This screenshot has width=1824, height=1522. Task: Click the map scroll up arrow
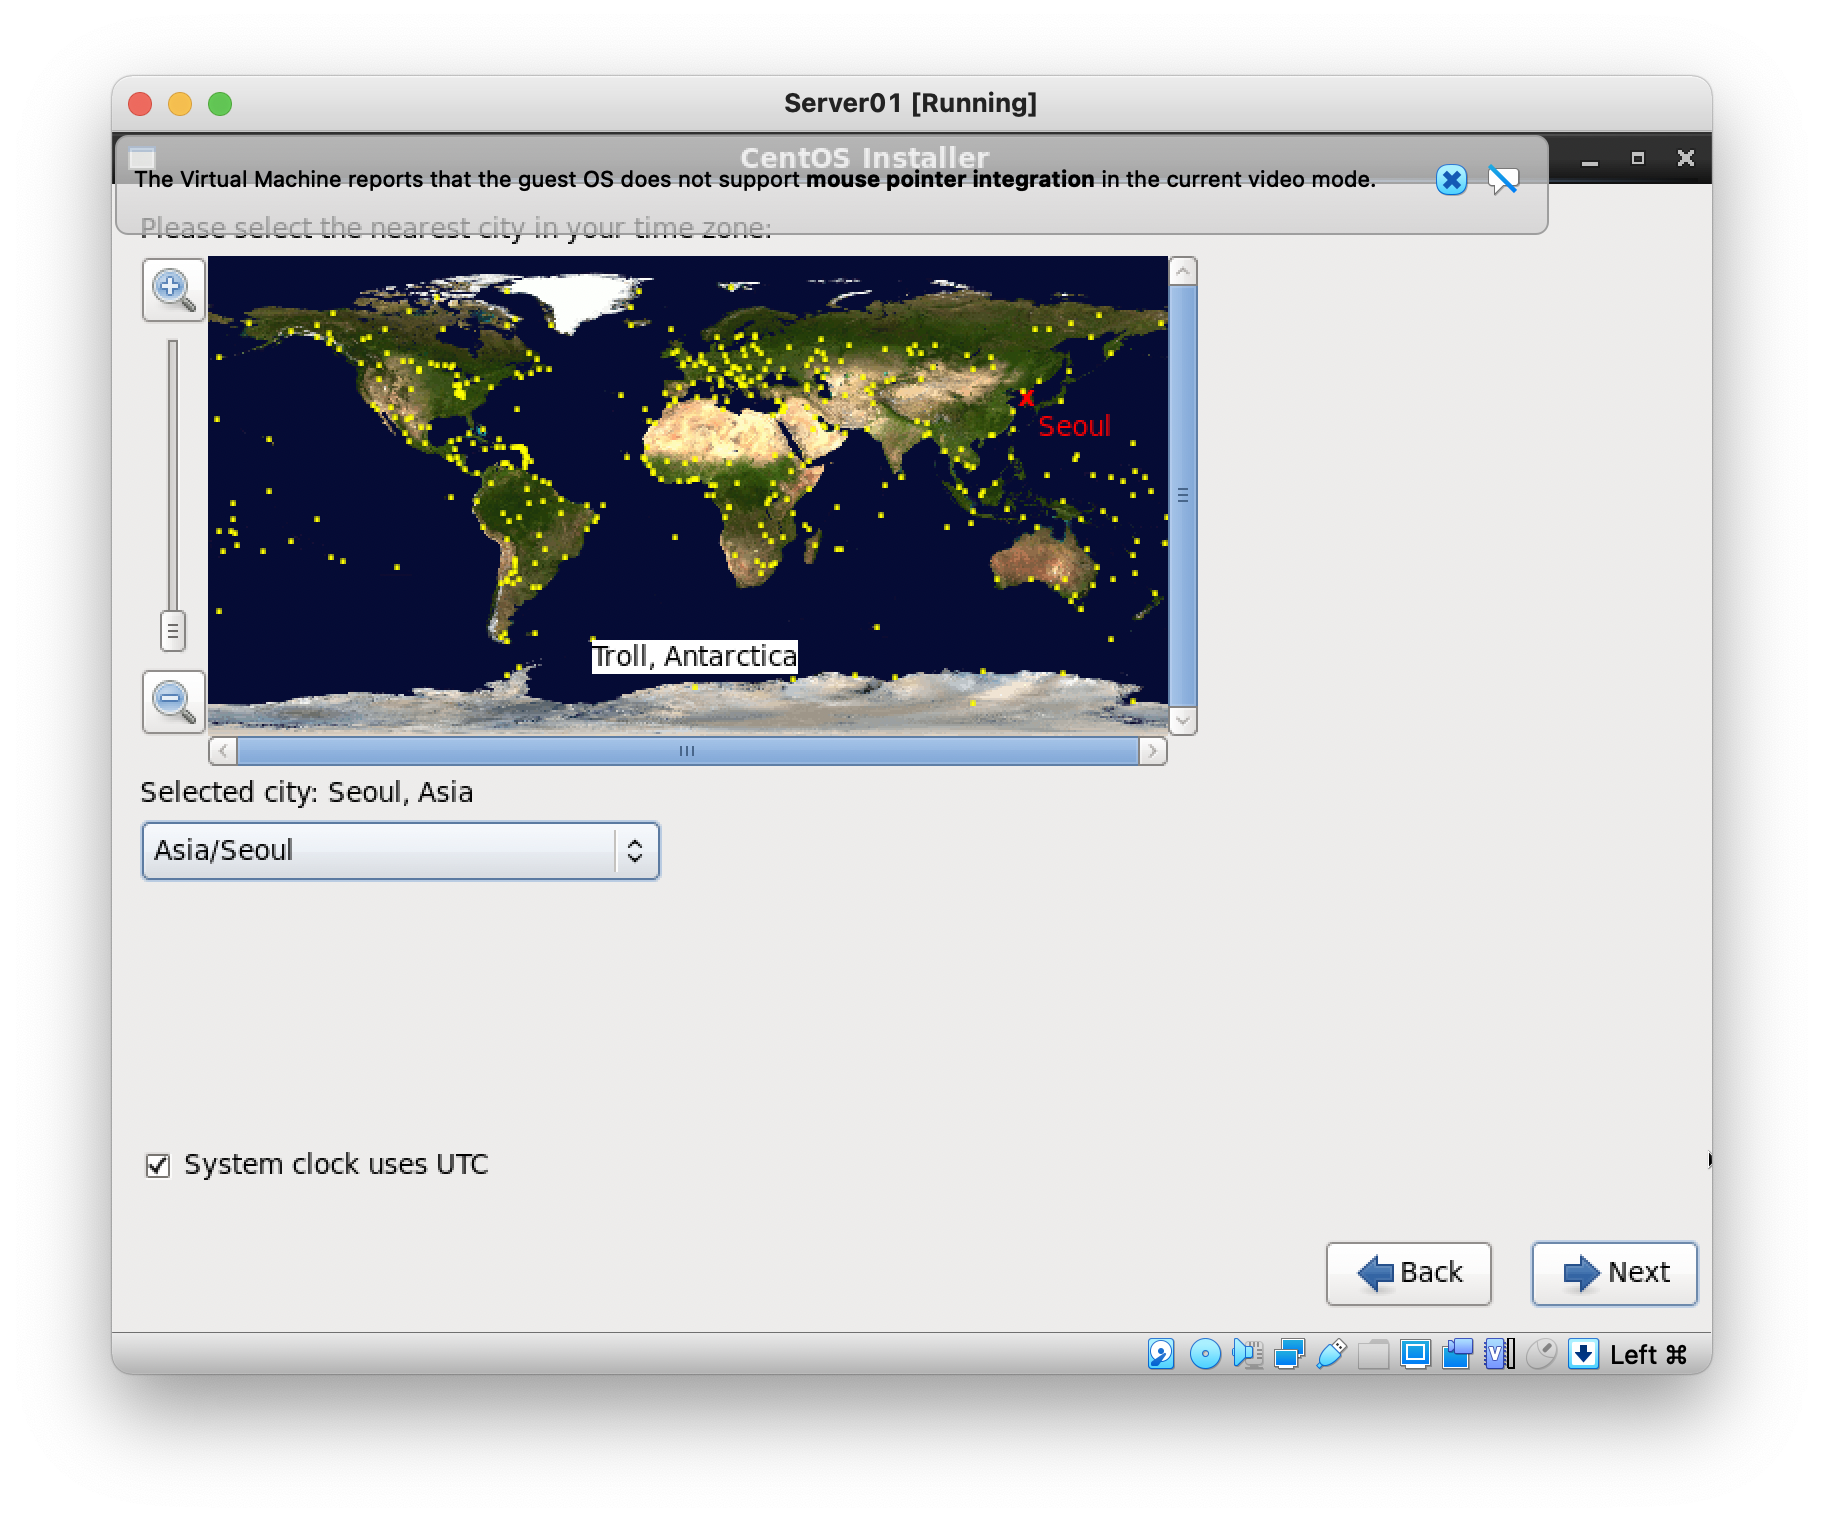(1183, 271)
